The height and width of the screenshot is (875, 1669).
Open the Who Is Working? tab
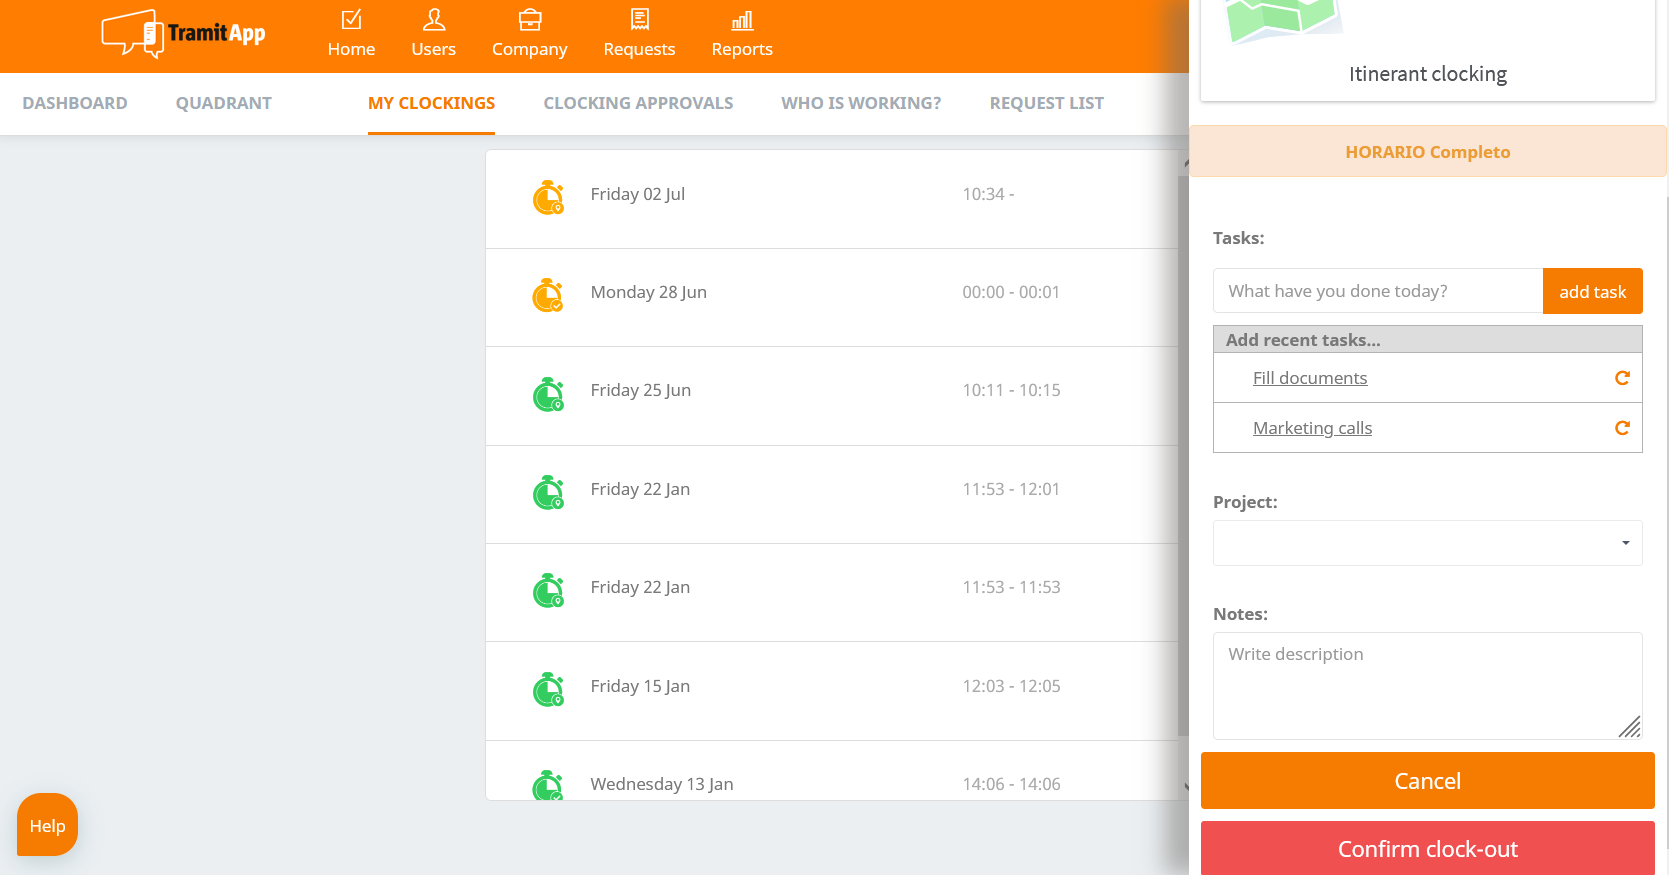[861, 103]
